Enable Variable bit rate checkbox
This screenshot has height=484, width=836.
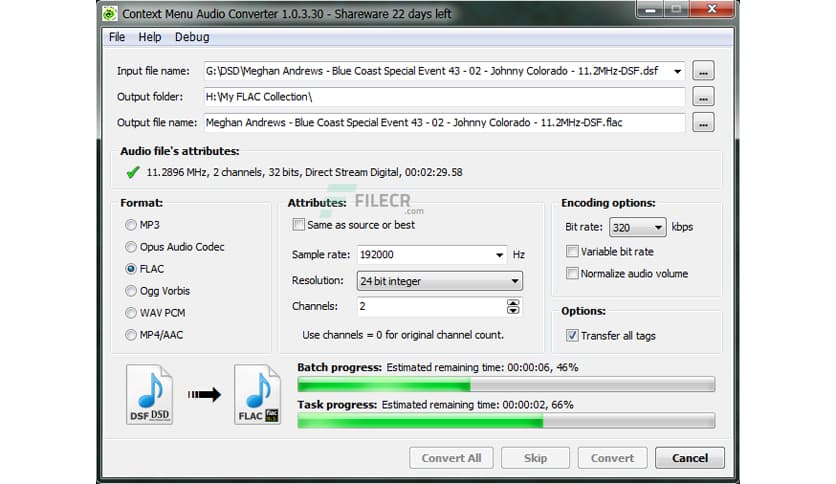click(572, 251)
